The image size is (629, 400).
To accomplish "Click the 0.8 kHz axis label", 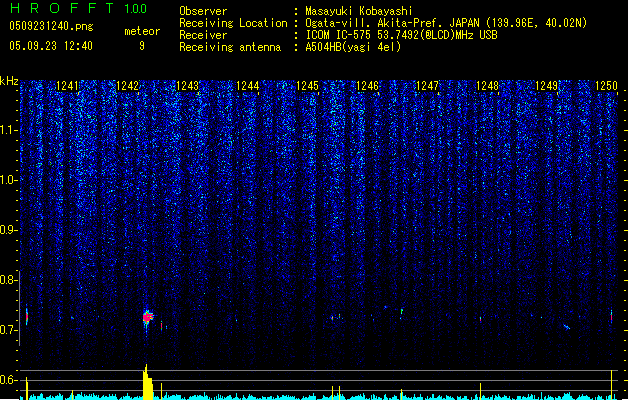I will point(8,280).
